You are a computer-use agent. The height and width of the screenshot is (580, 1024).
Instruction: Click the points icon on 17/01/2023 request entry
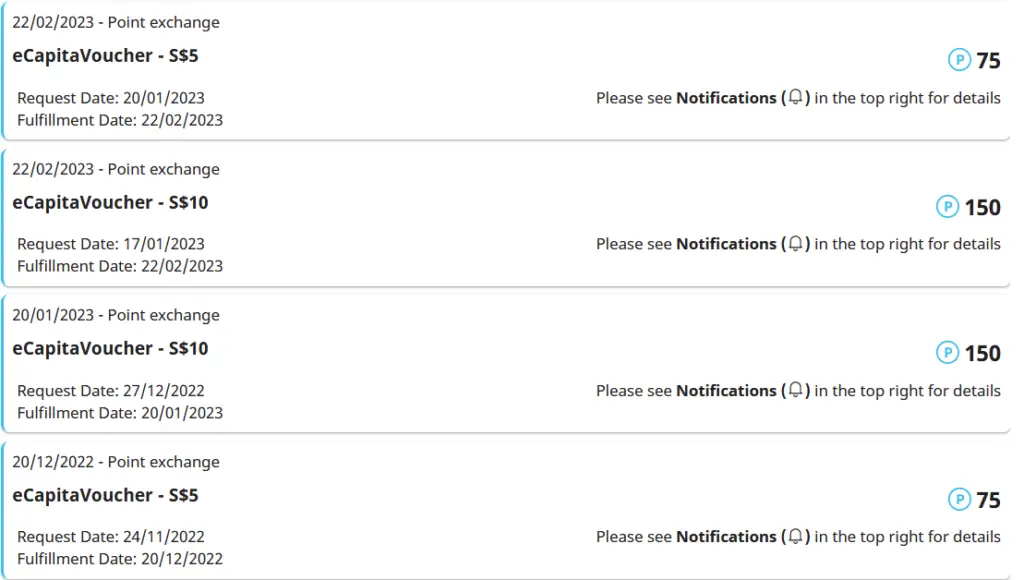click(947, 206)
